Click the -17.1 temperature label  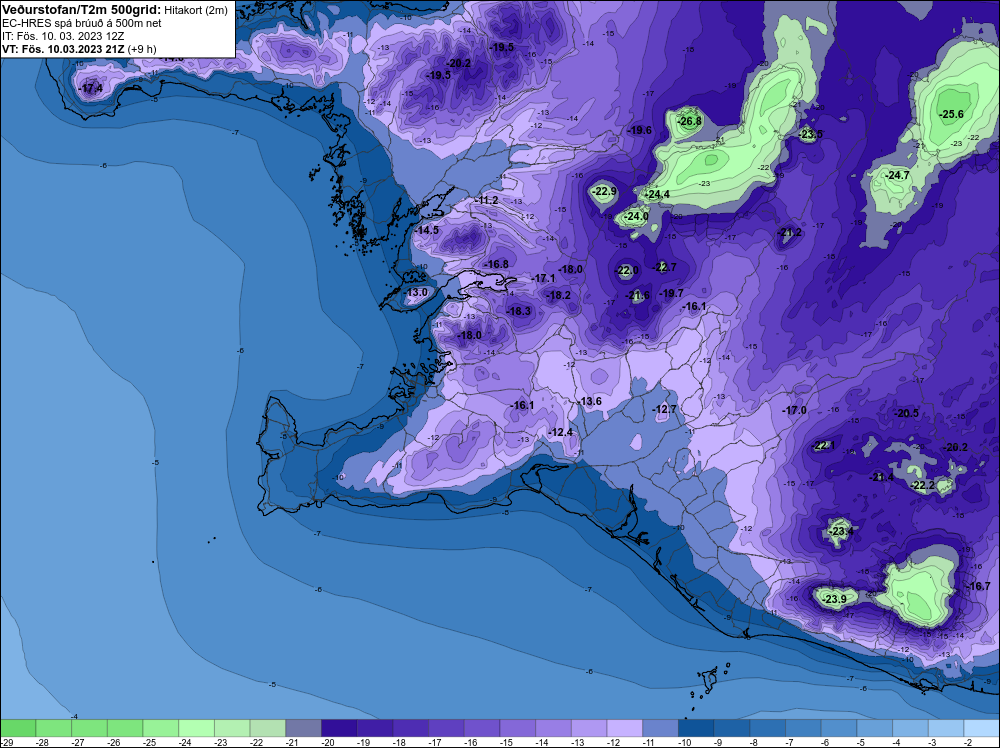coord(543,279)
